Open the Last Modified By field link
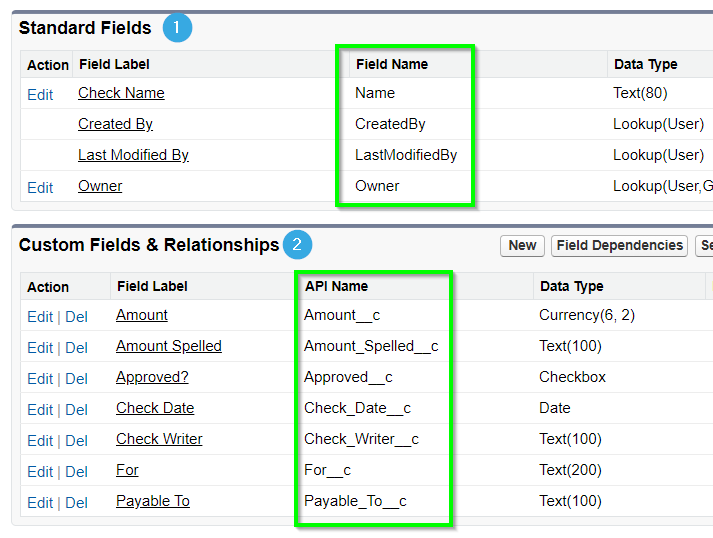 tap(133, 155)
